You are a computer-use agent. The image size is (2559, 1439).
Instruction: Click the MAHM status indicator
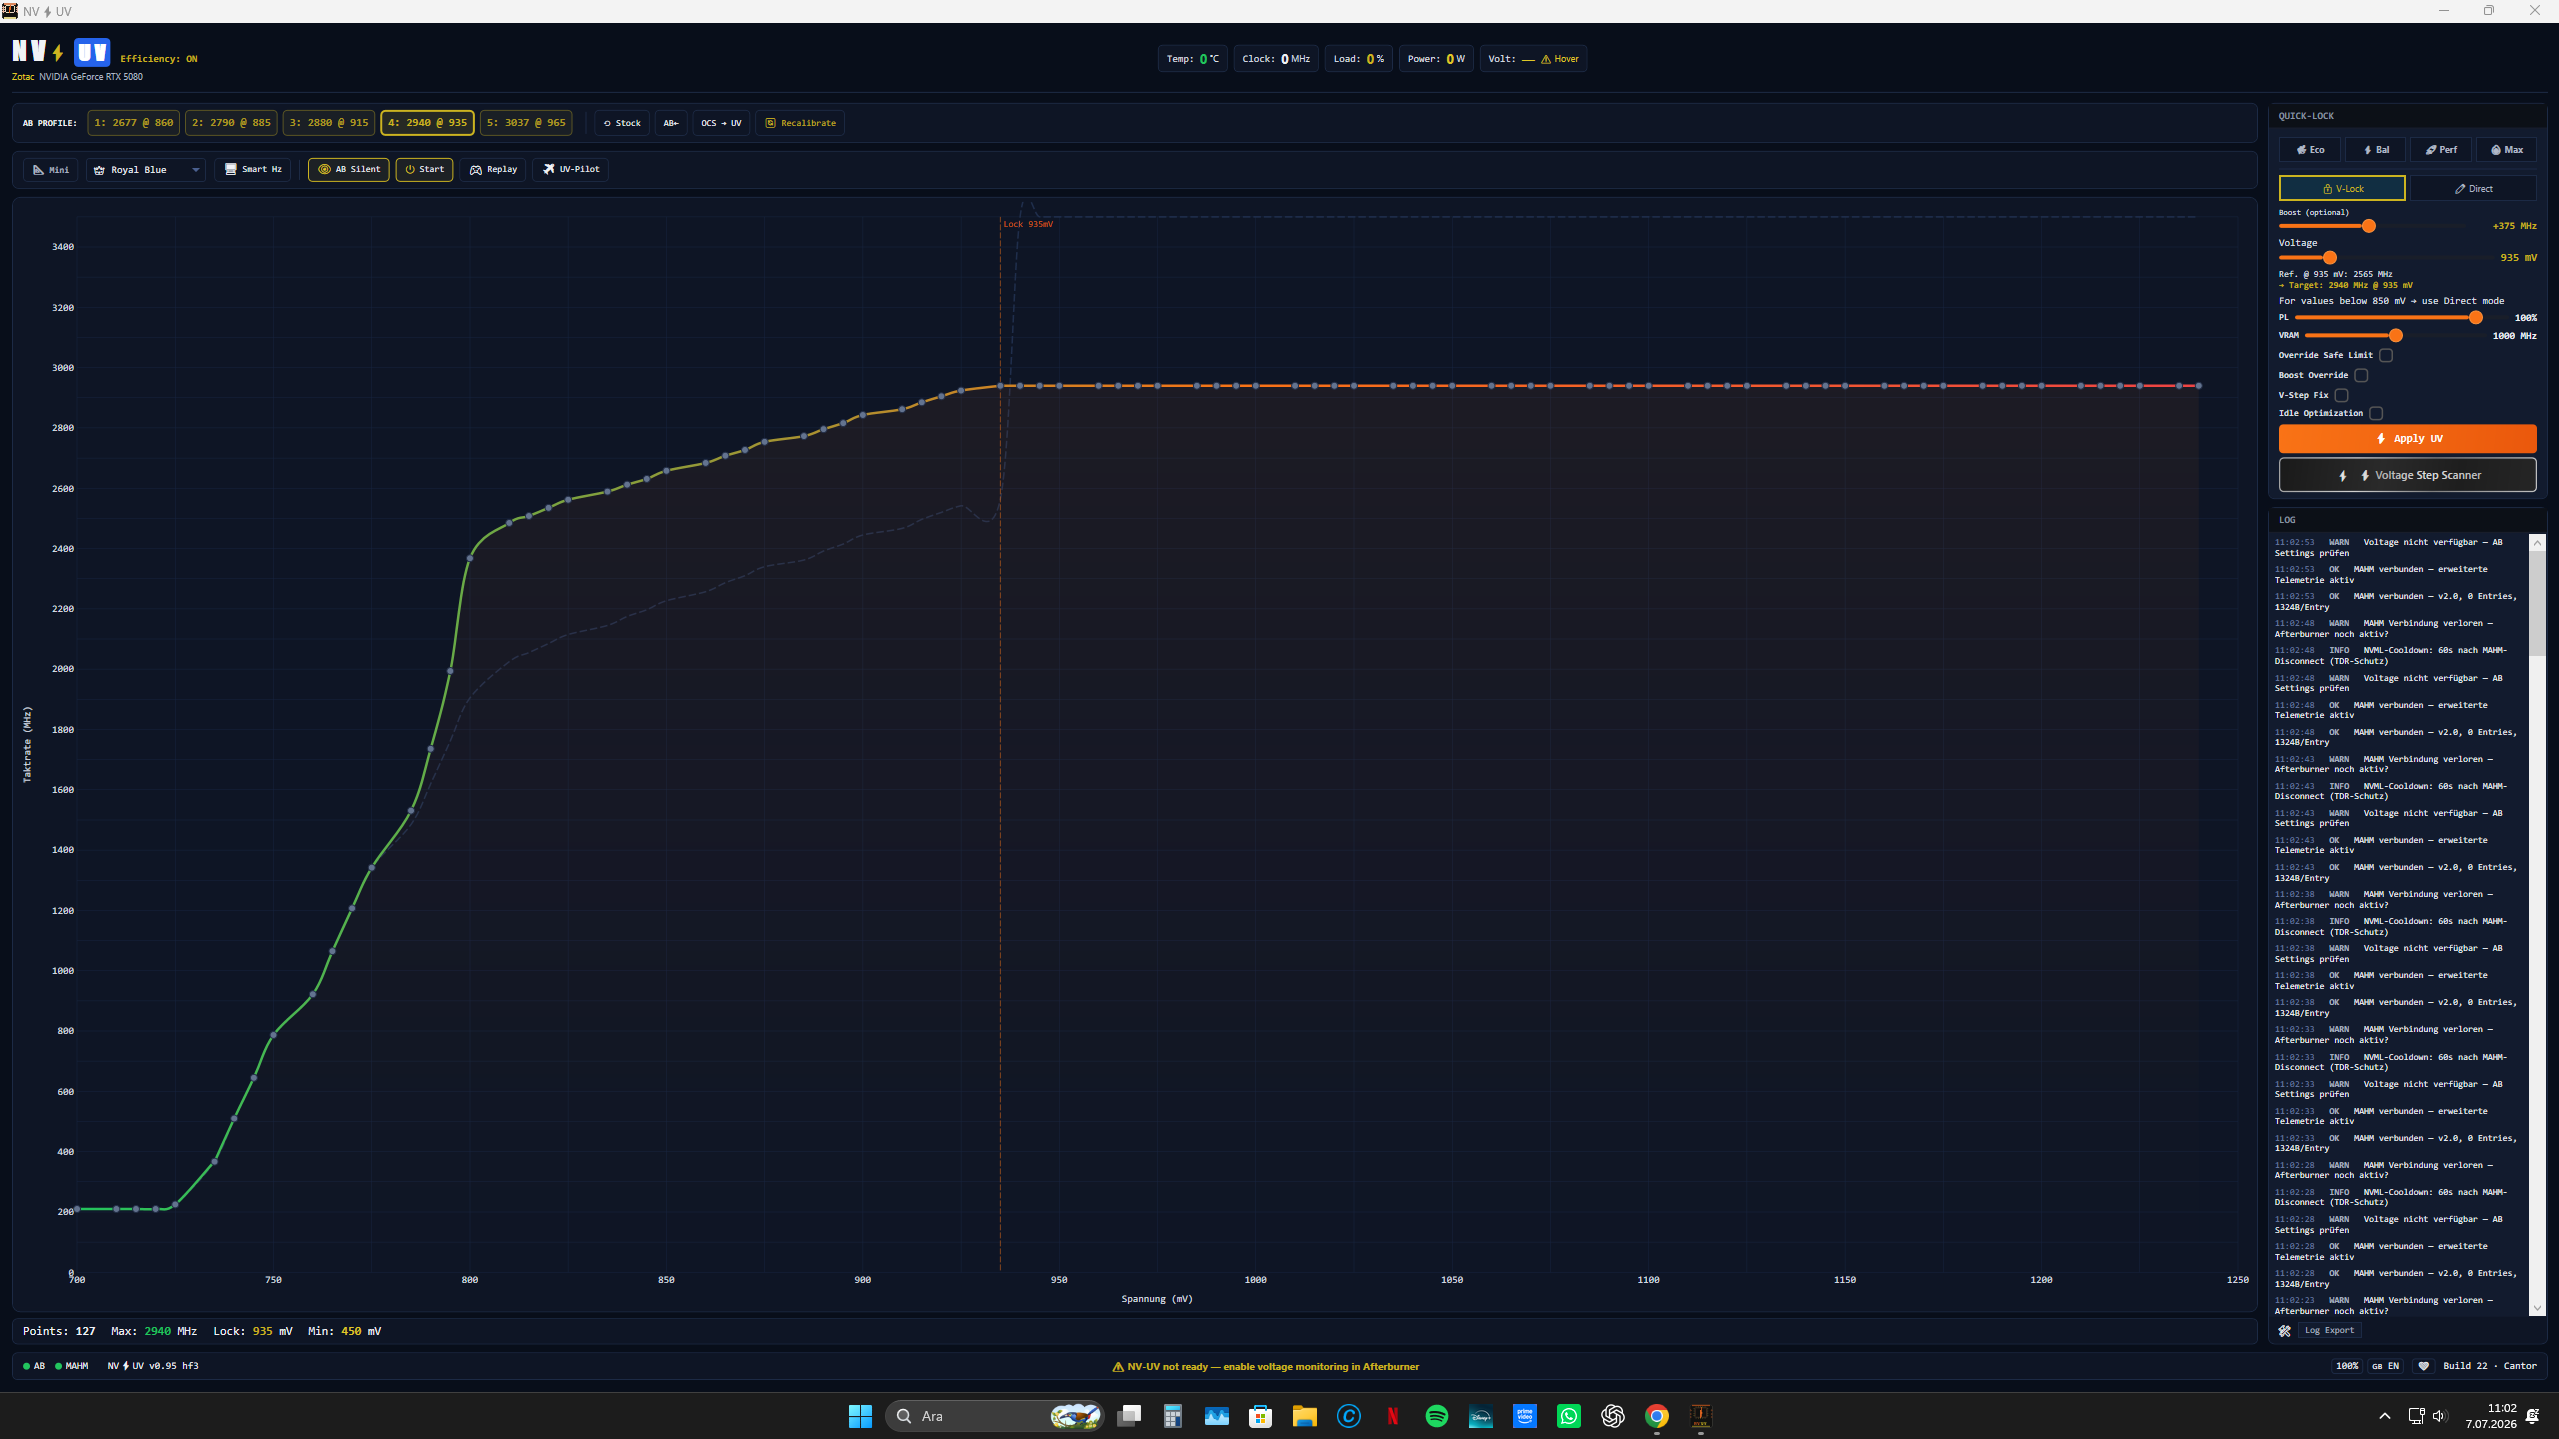pos(72,1366)
